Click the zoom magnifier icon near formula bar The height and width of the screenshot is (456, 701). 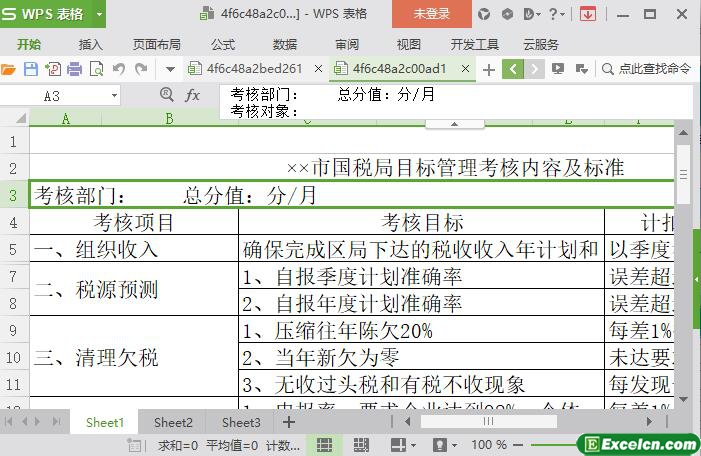167,94
